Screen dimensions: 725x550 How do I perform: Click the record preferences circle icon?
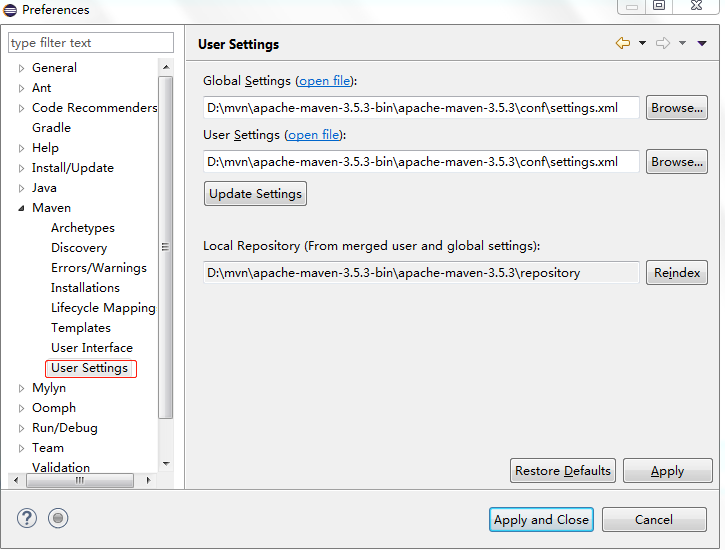click(x=58, y=518)
